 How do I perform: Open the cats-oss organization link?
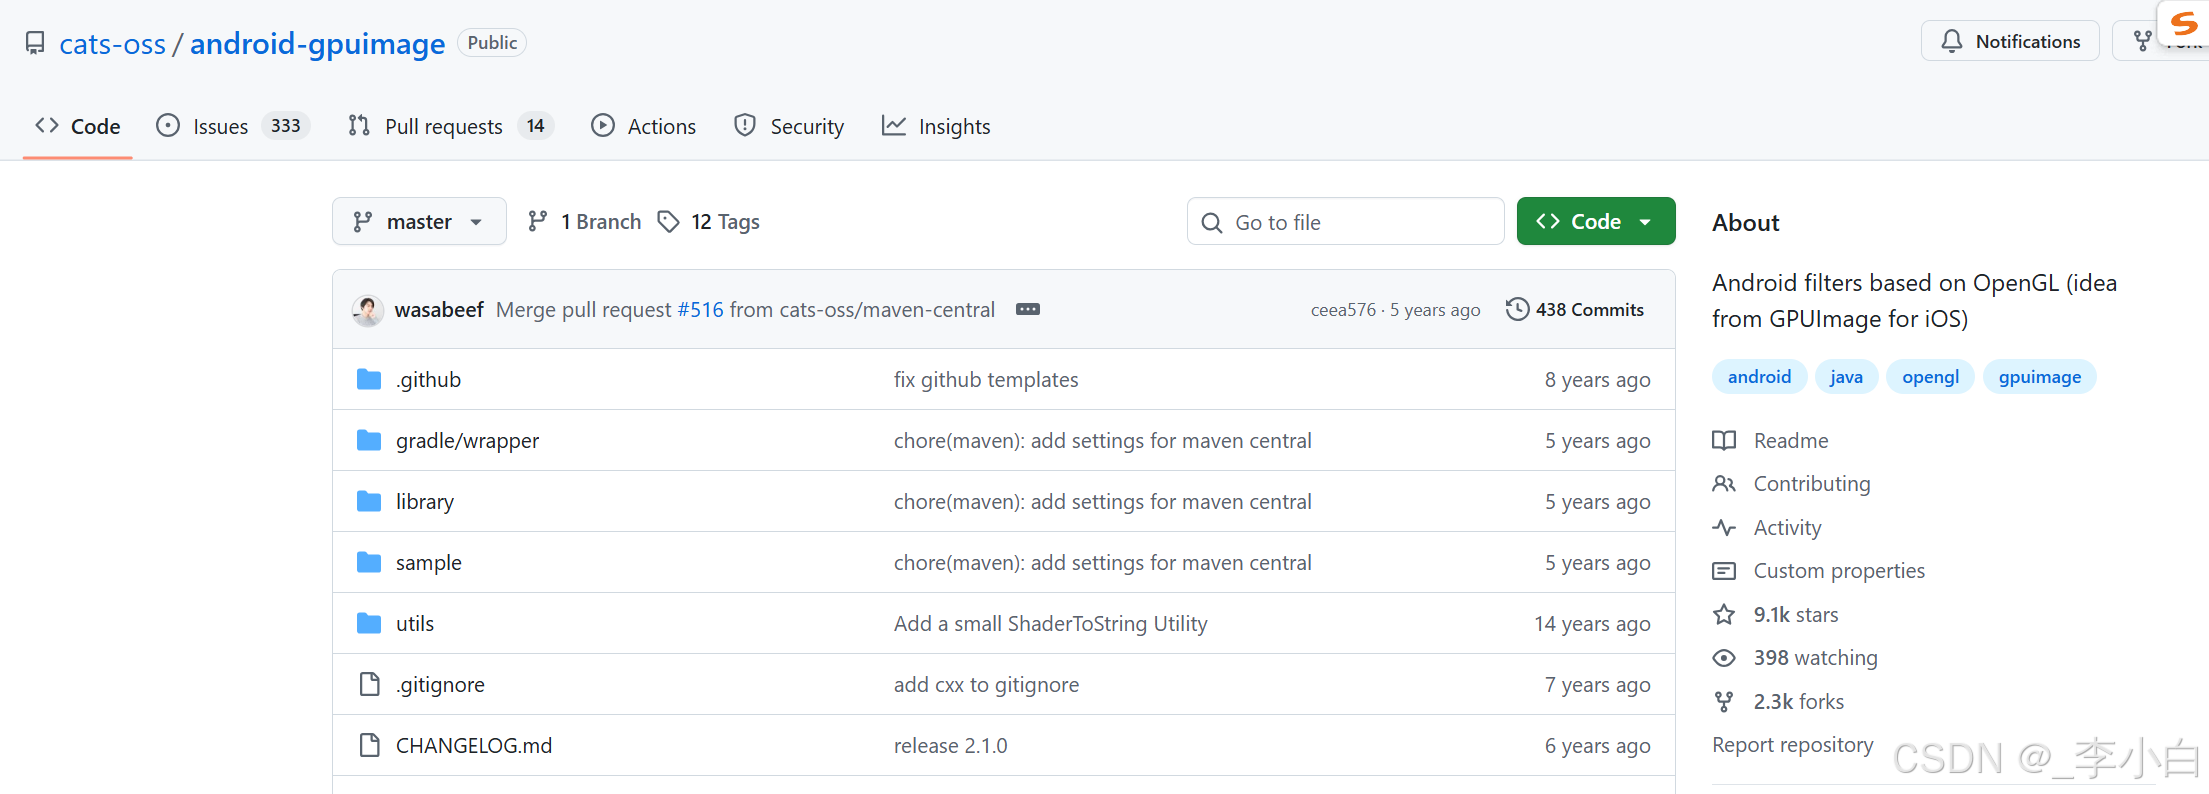pyautogui.click(x=112, y=44)
